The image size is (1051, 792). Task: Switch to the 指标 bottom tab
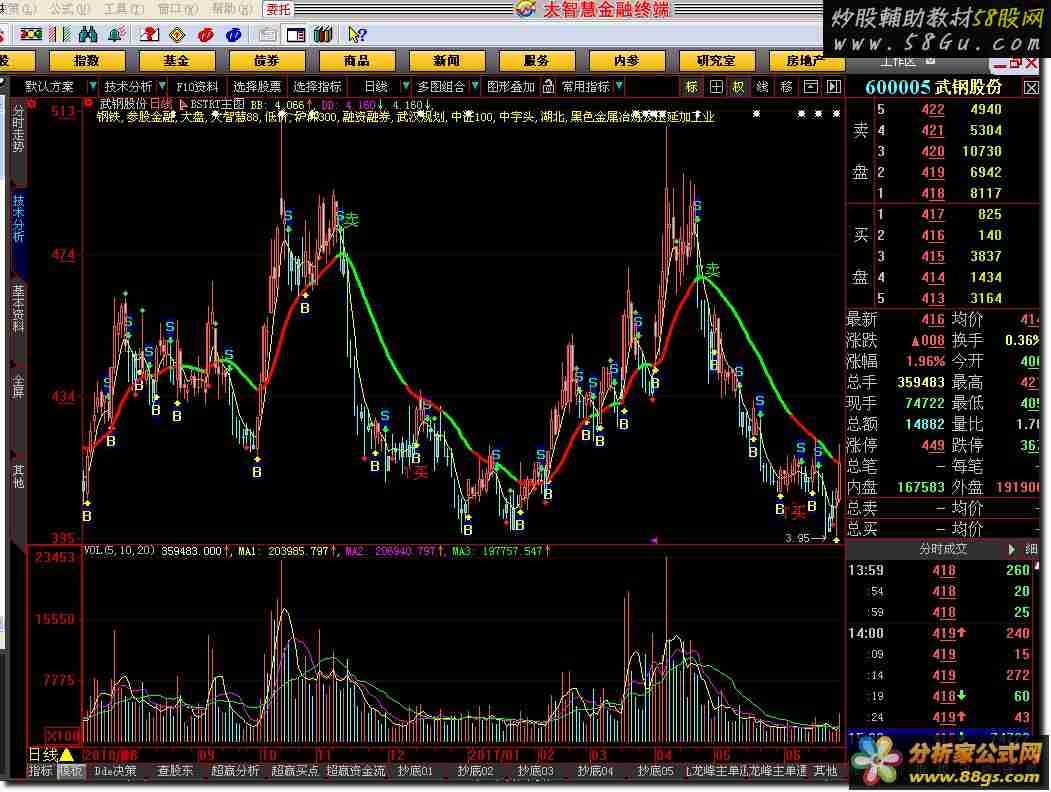pyautogui.click(x=40, y=771)
